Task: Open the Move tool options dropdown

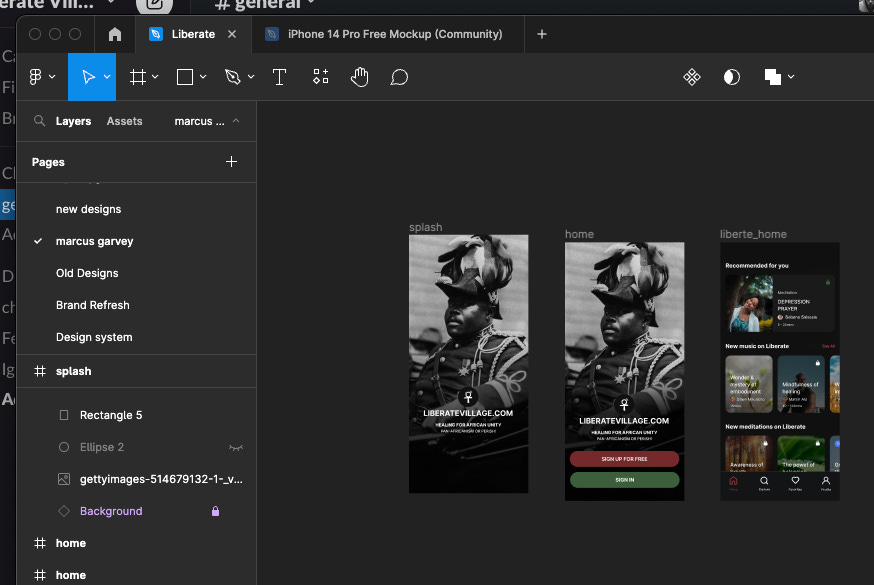Action: click(x=107, y=77)
